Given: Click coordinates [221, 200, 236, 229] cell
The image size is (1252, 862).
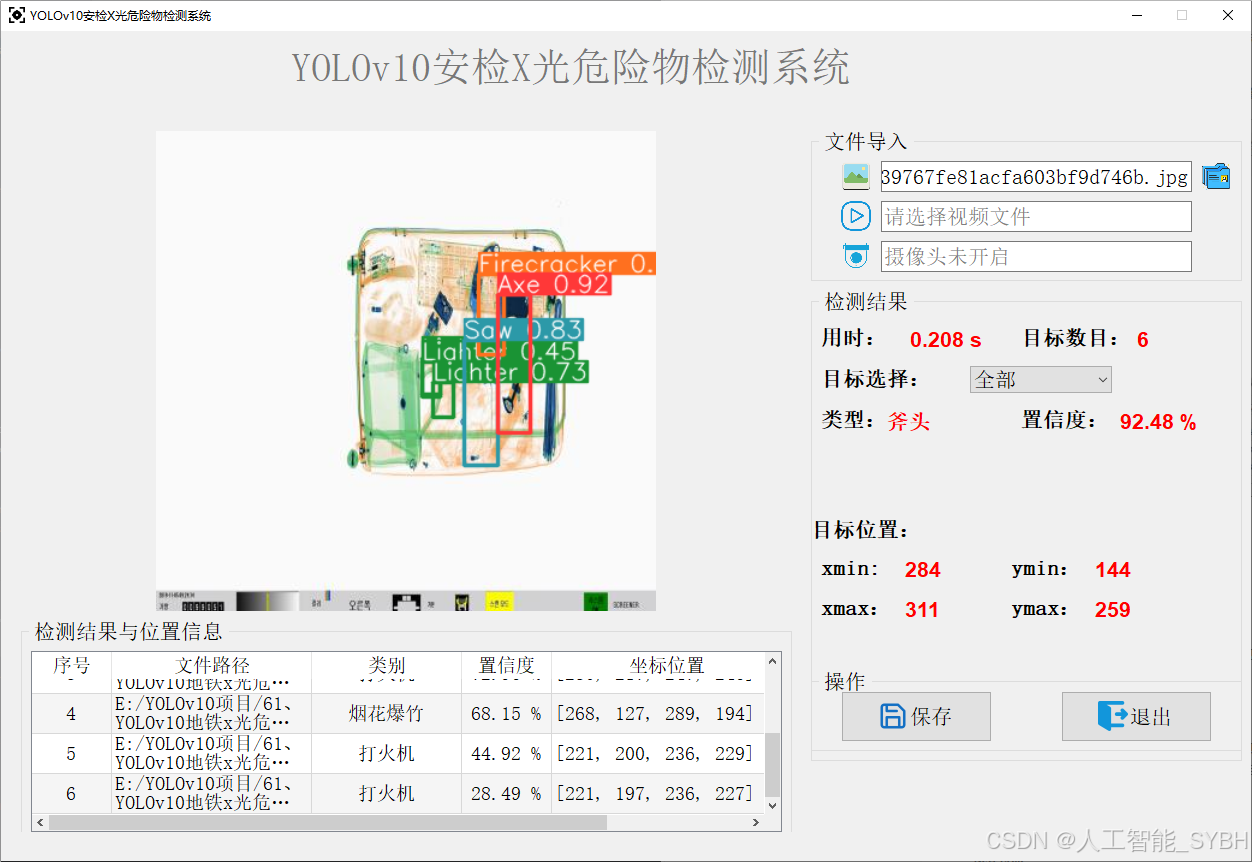Looking at the screenshot, I should coord(658,754).
